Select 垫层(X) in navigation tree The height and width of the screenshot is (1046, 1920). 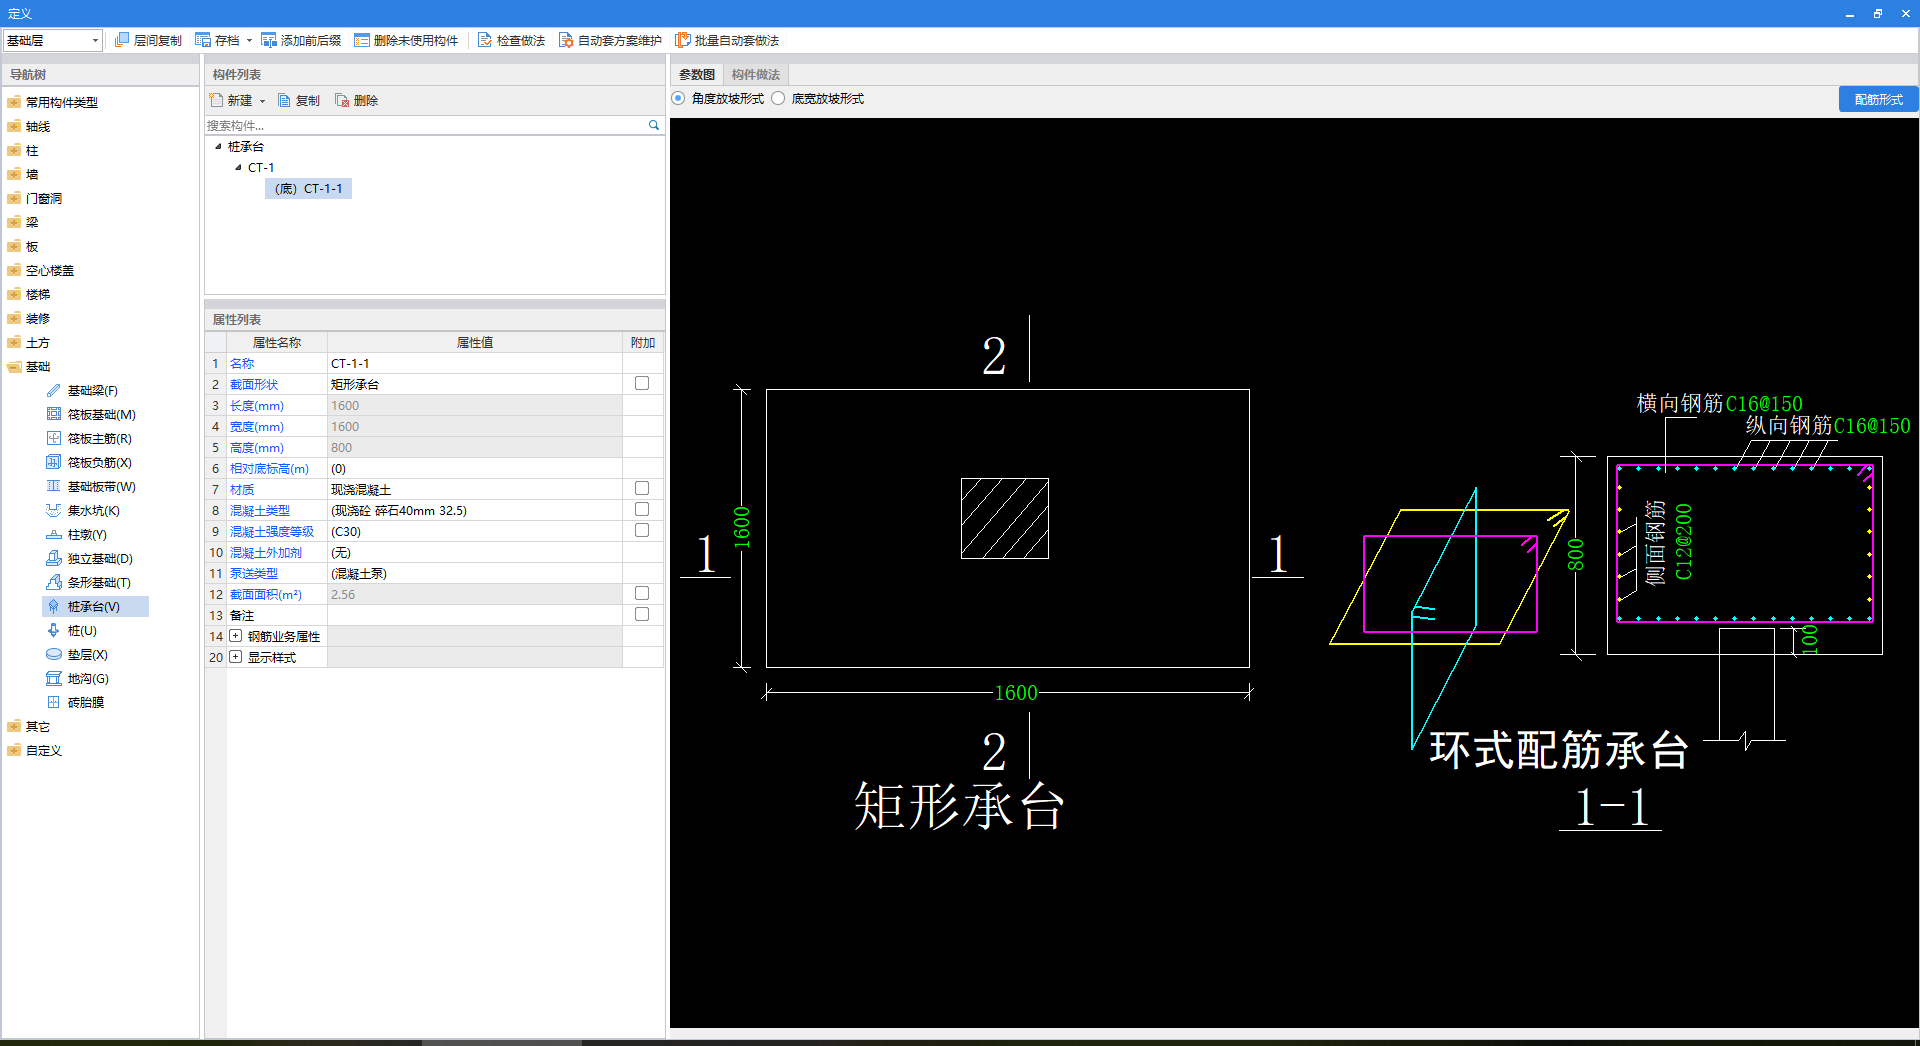click(x=87, y=655)
